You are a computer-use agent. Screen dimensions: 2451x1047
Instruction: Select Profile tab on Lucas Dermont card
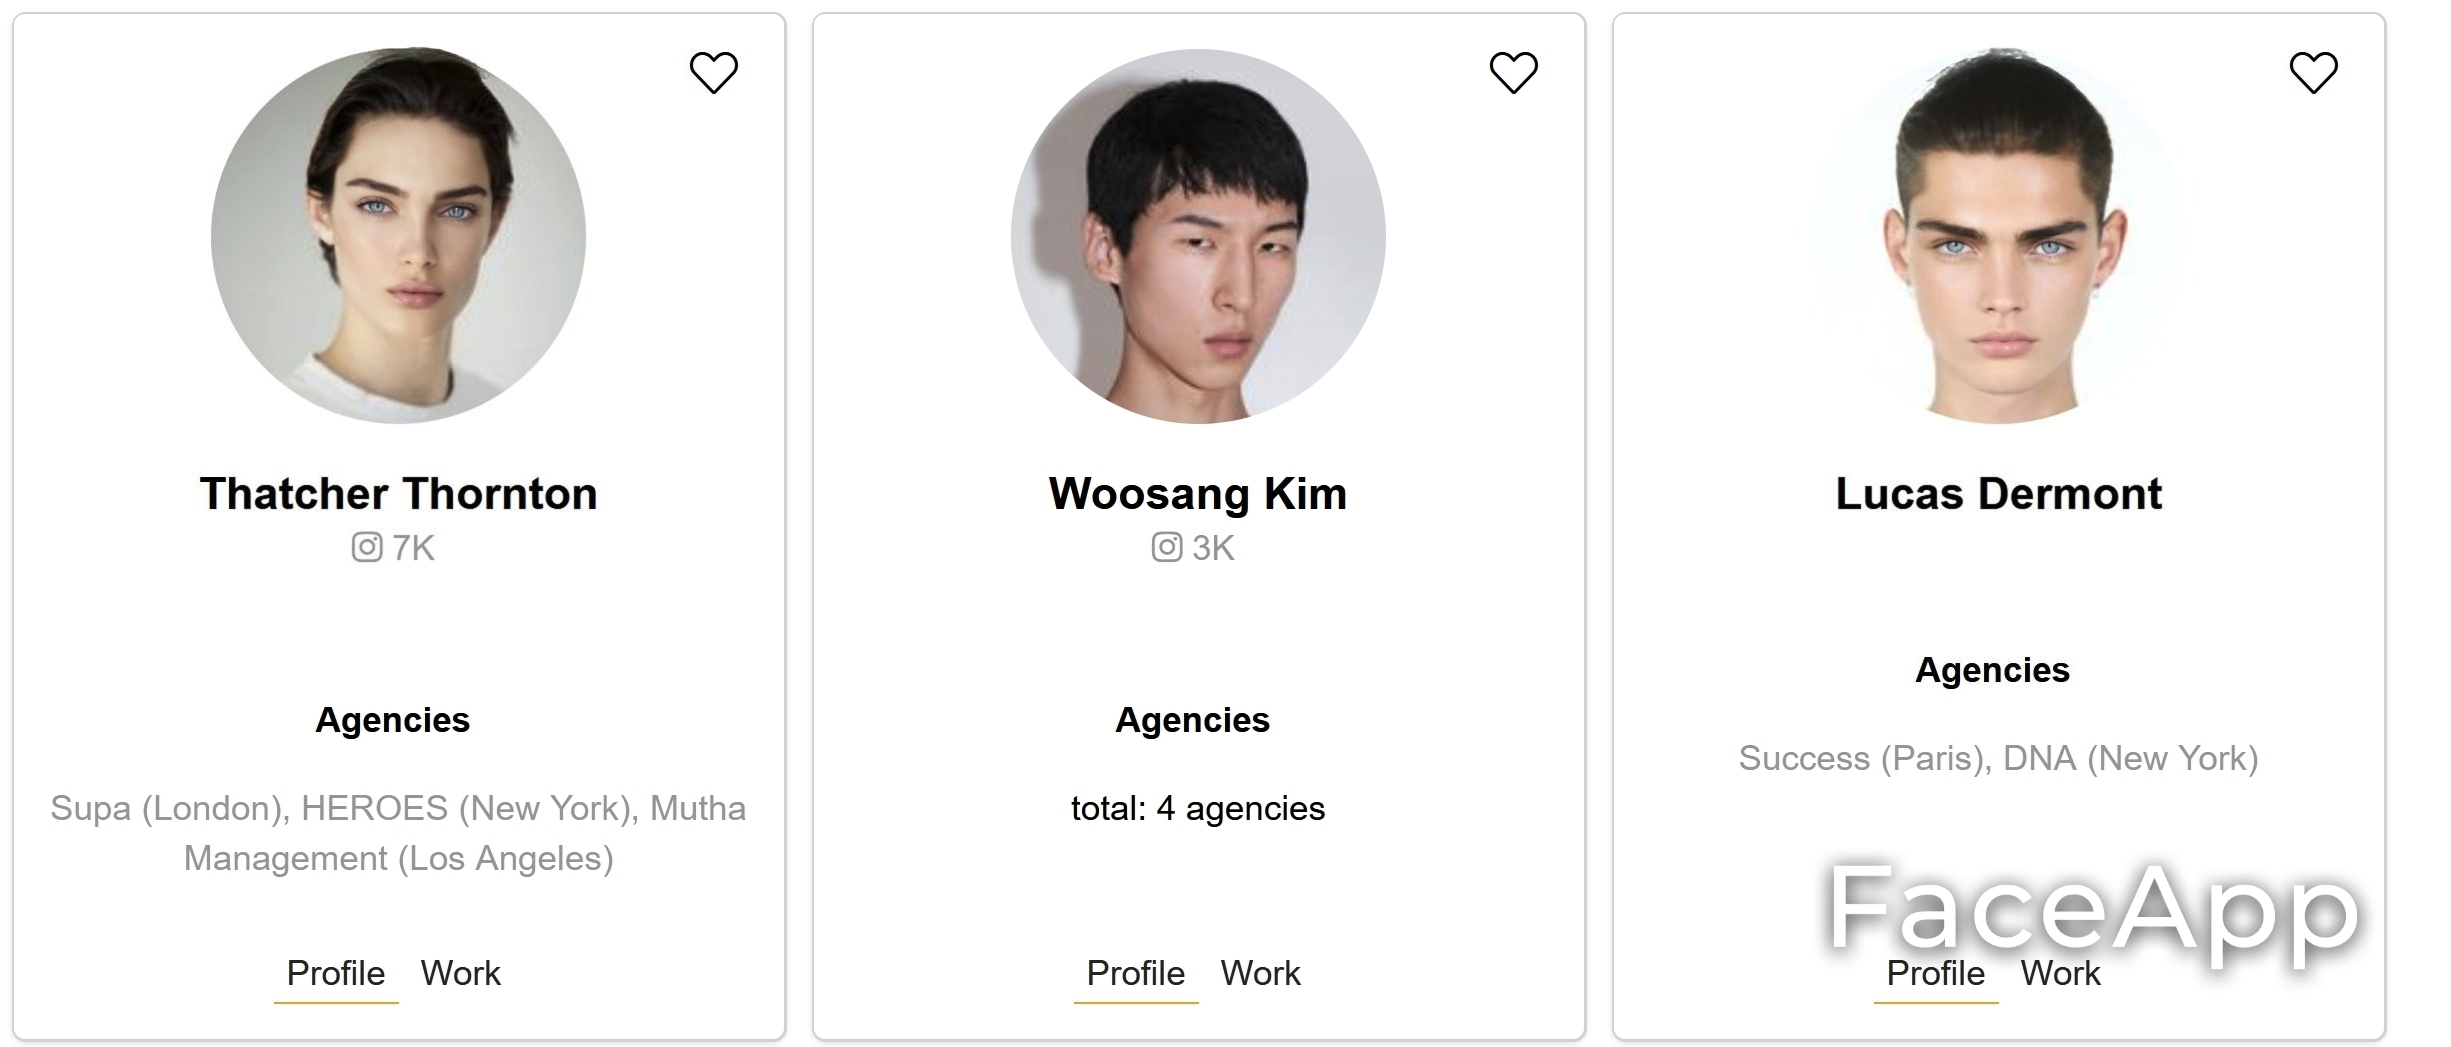[x=1936, y=973]
